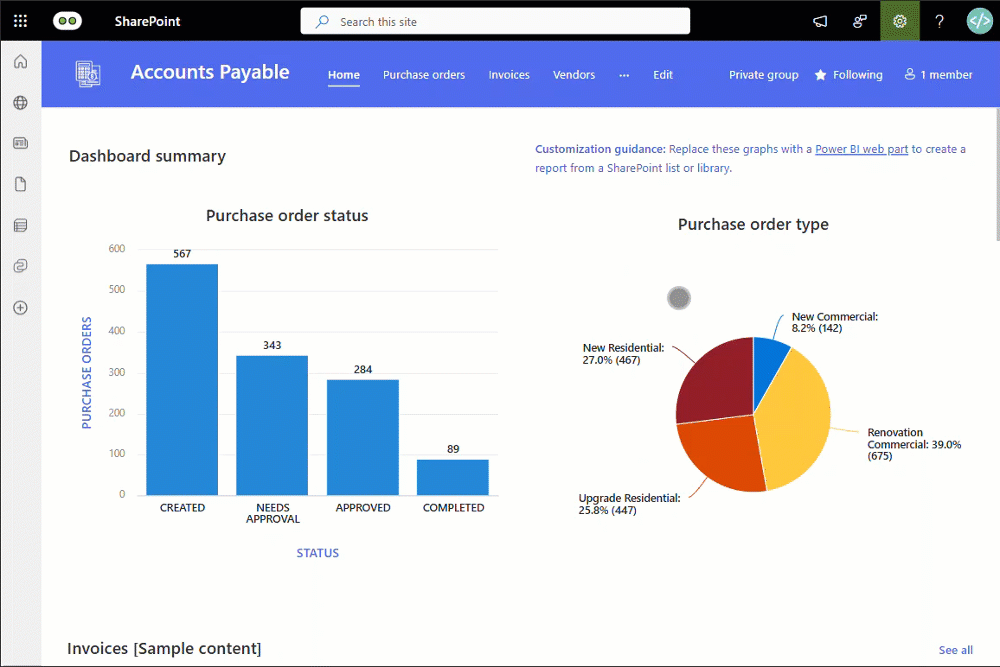Open the 1 member list

click(938, 75)
